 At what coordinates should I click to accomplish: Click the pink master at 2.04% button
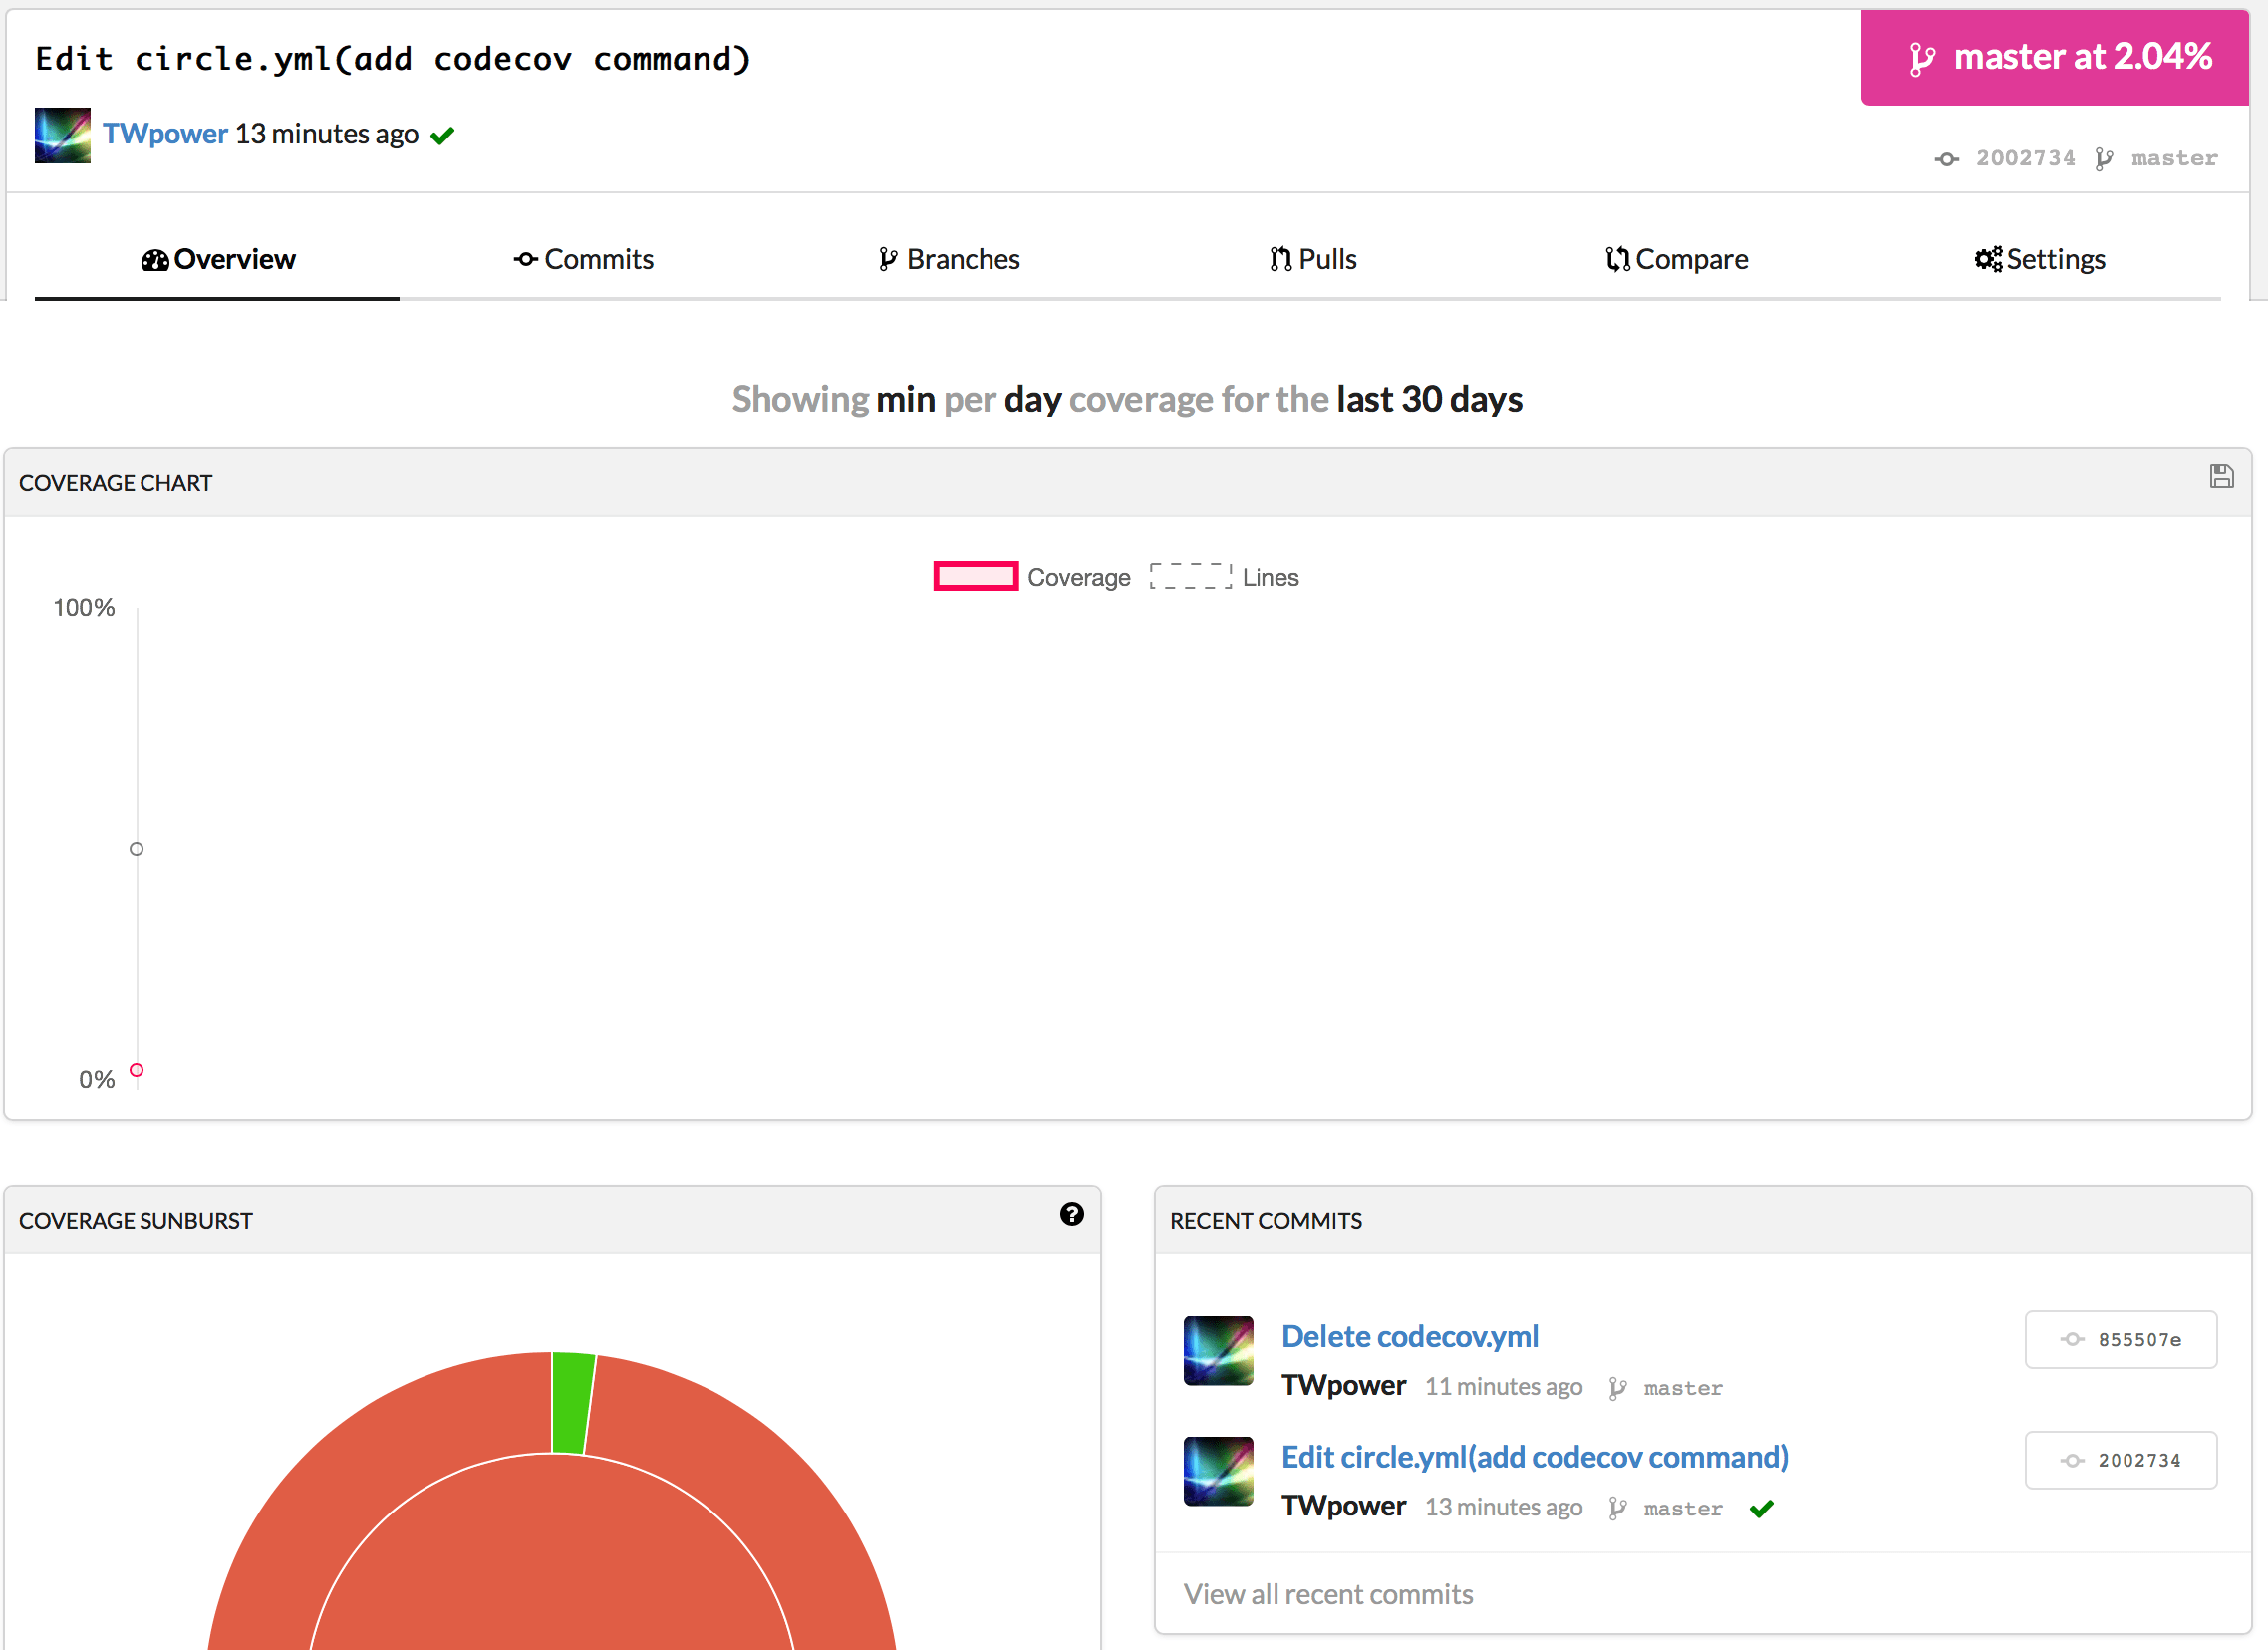click(2054, 57)
